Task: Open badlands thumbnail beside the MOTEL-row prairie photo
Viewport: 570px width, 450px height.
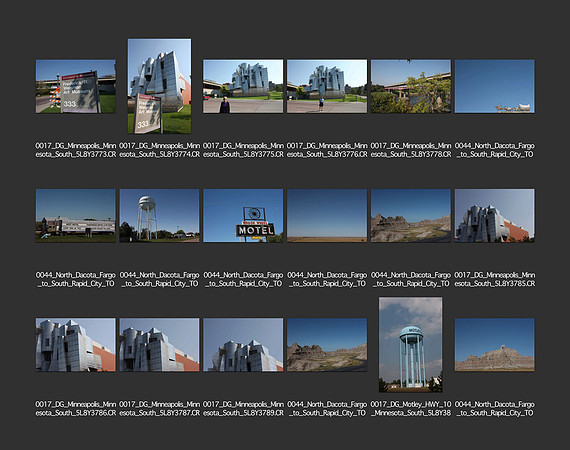Action: (x=411, y=216)
